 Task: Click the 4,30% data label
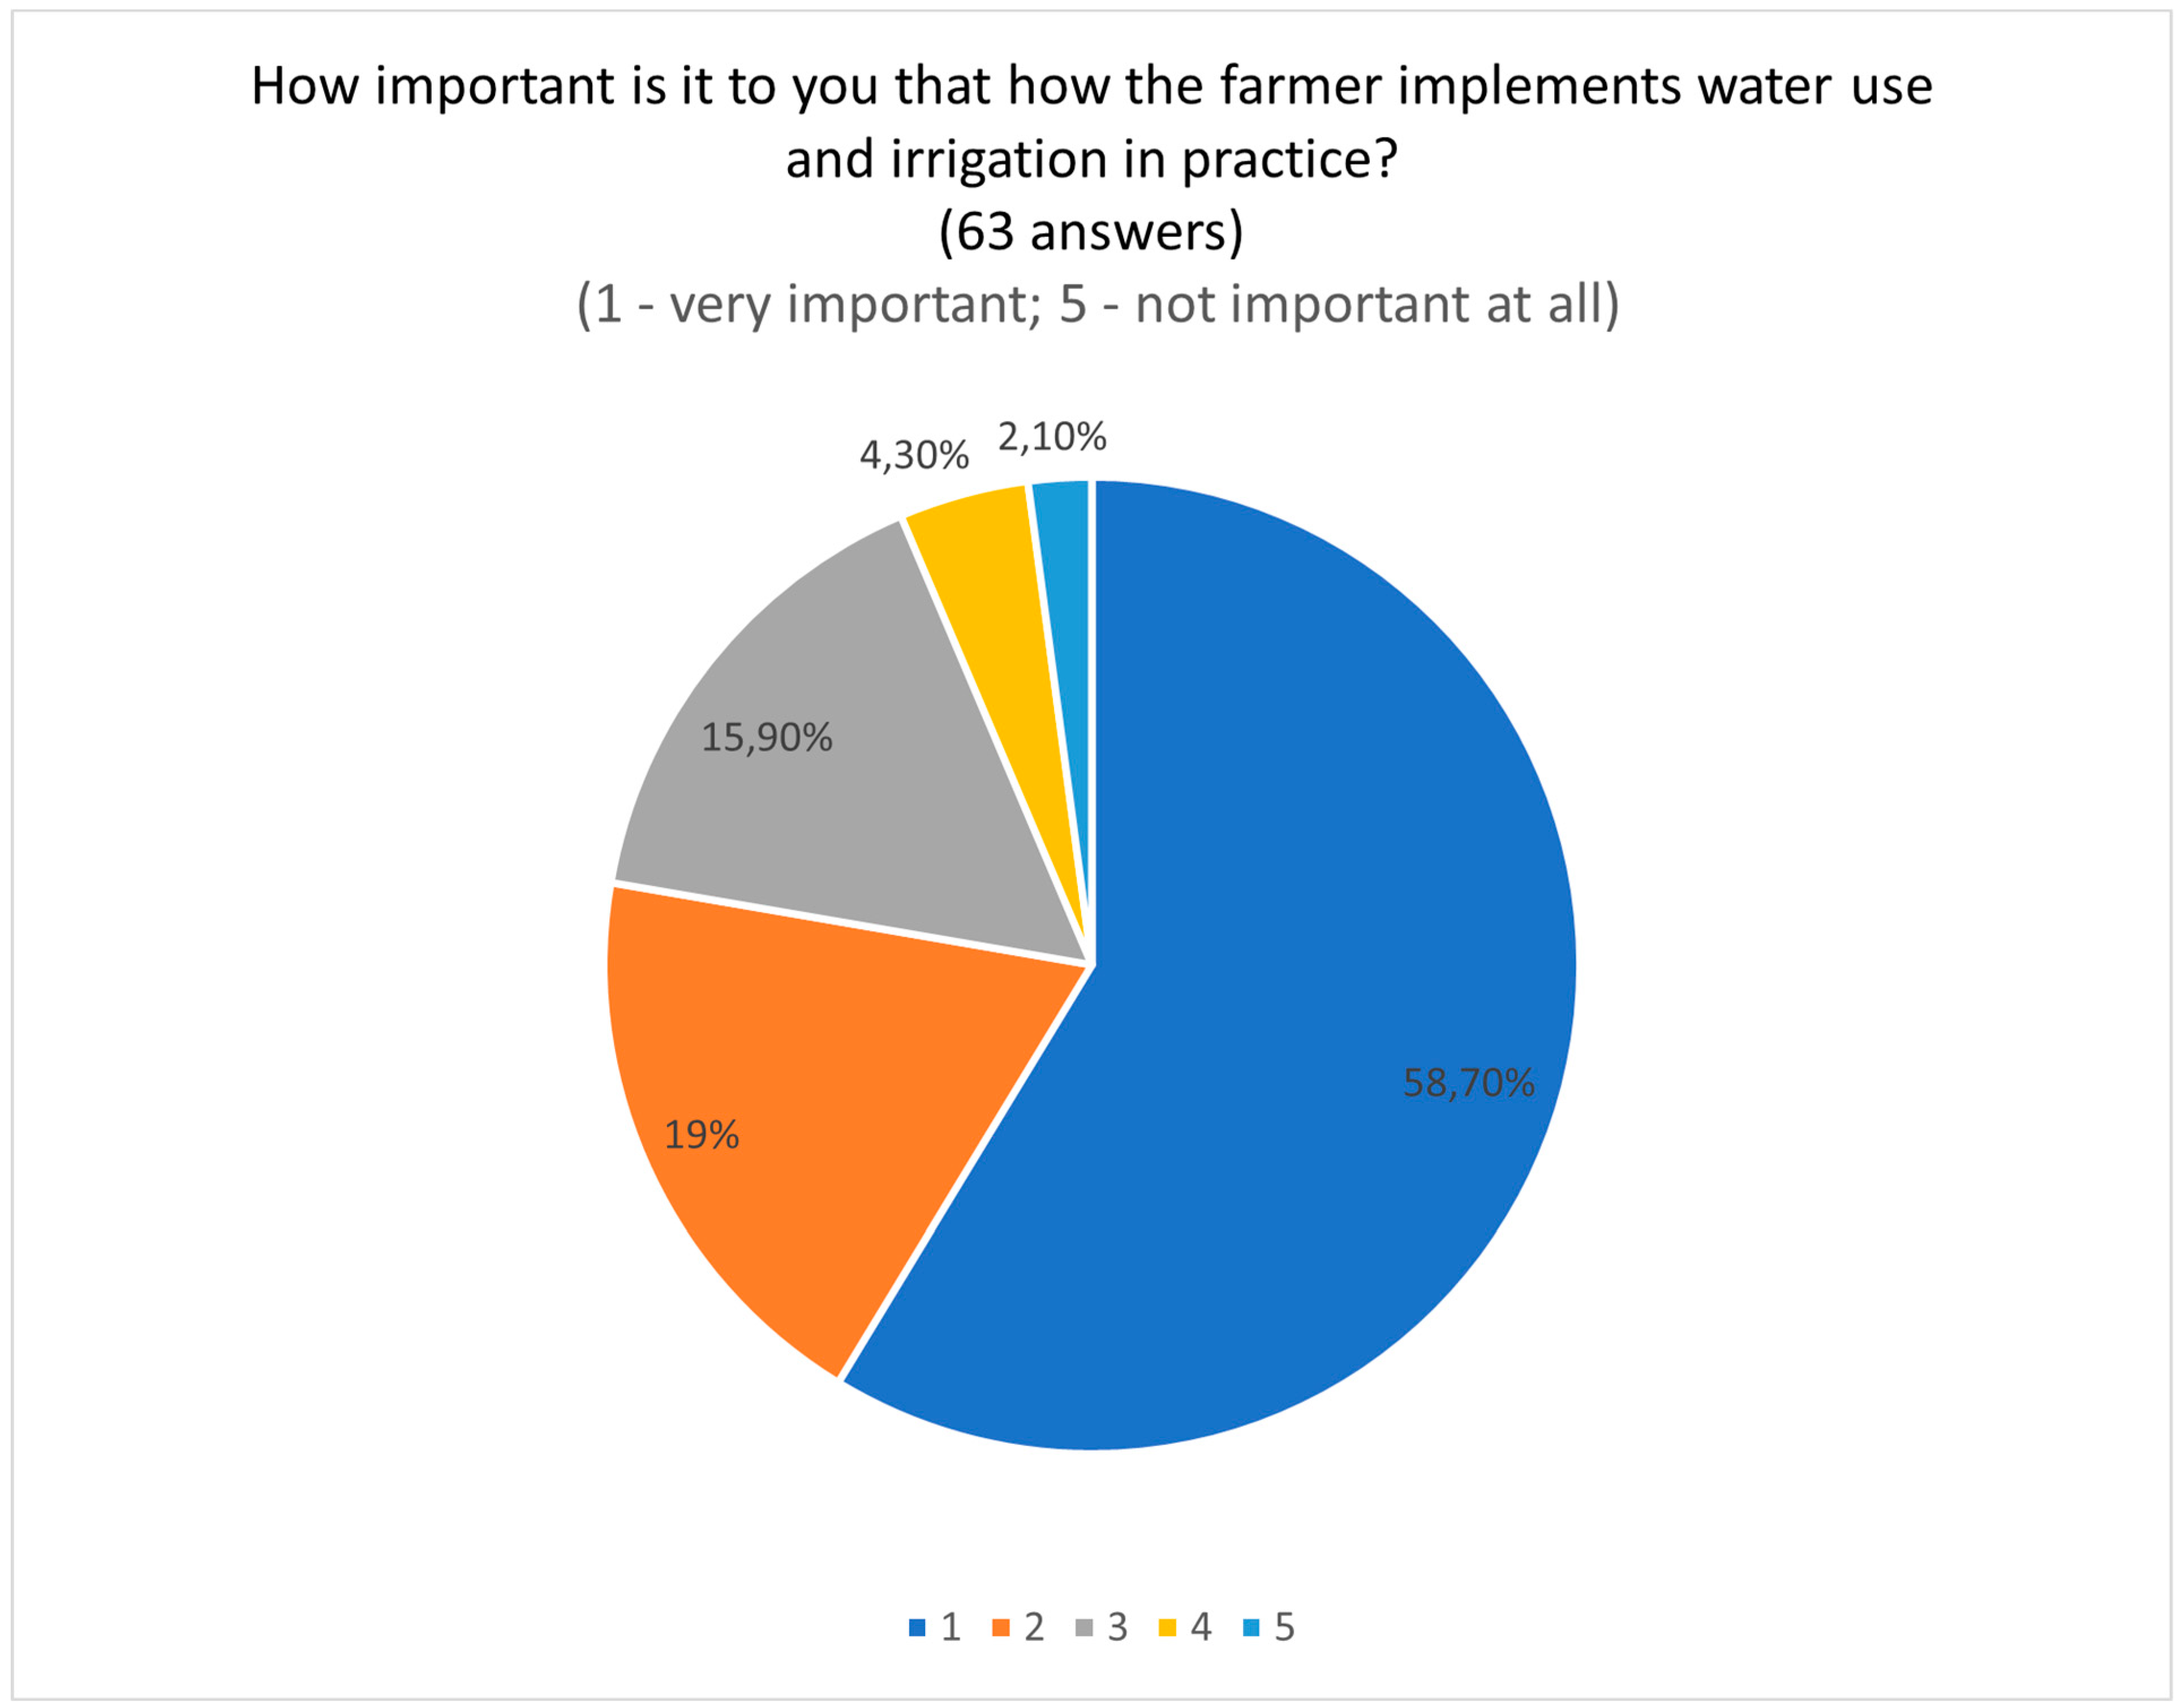914,456
